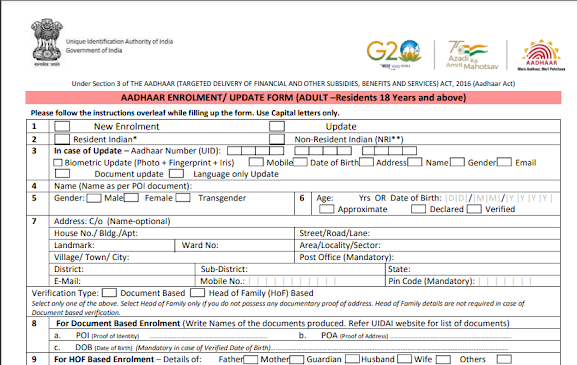Check the Resident Indian box

(x=62, y=139)
